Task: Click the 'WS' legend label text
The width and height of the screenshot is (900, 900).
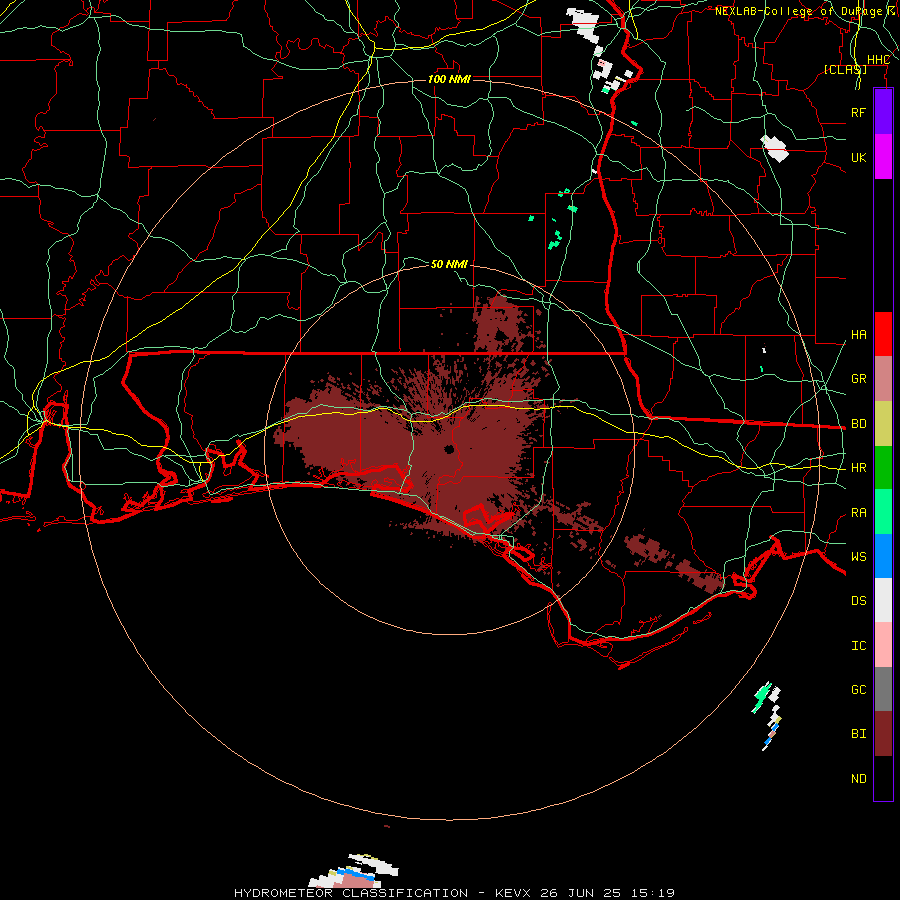Action: tap(858, 557)
